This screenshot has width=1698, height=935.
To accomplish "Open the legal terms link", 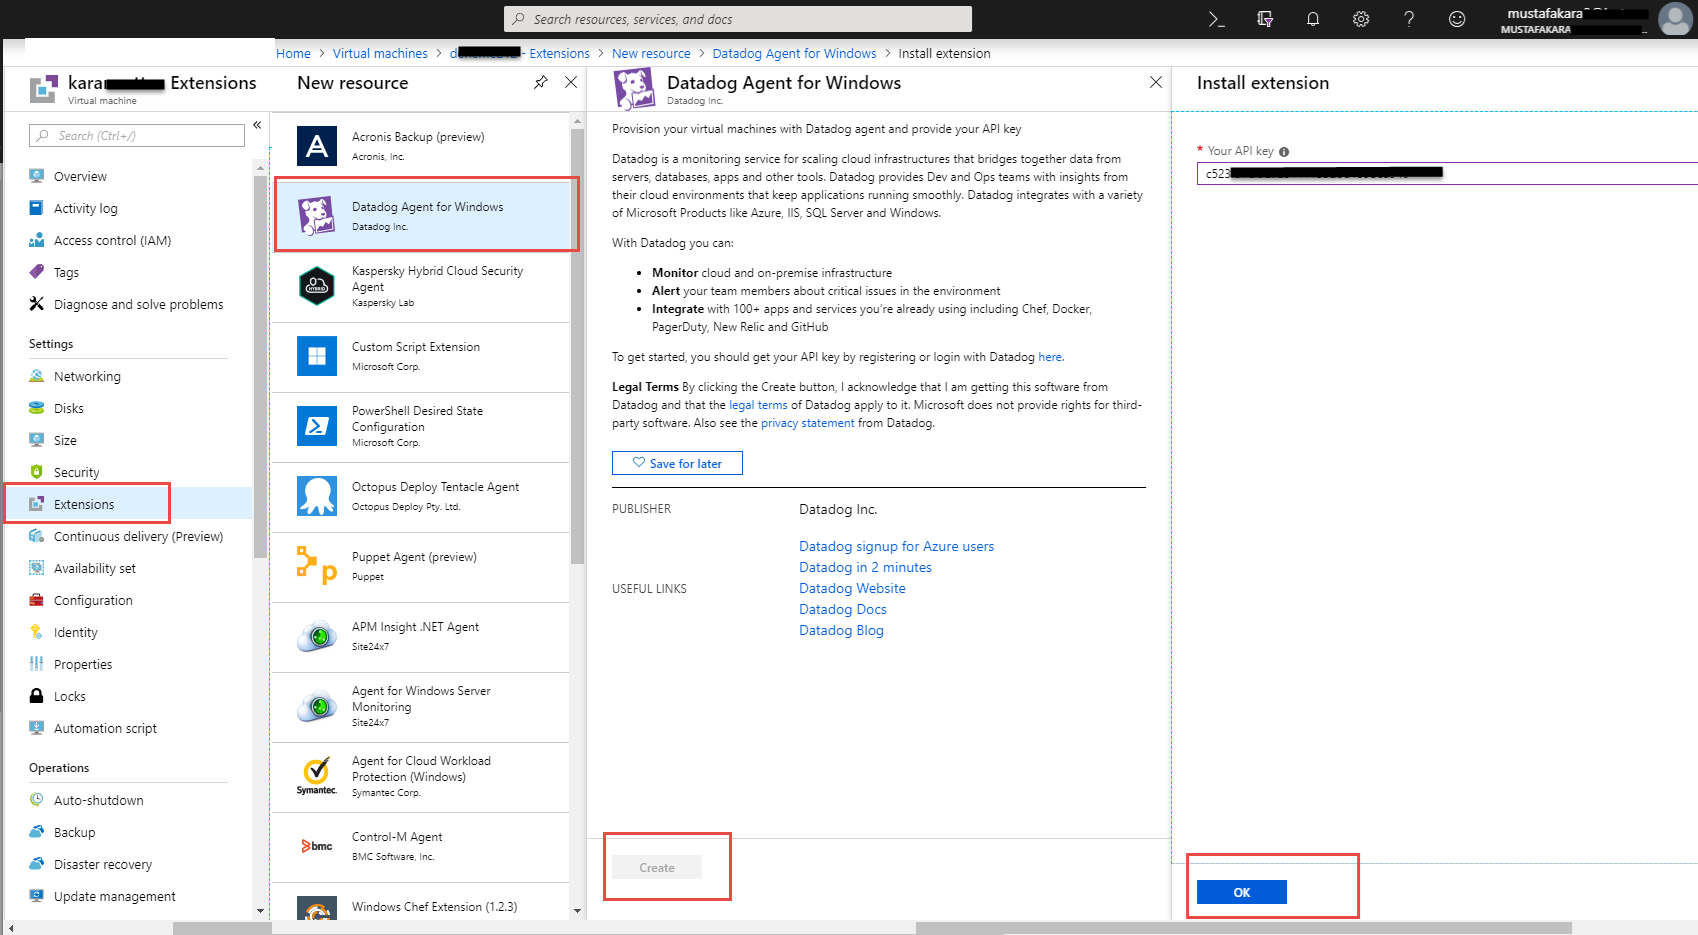I will pyautogui.click(x=758, y=405).
